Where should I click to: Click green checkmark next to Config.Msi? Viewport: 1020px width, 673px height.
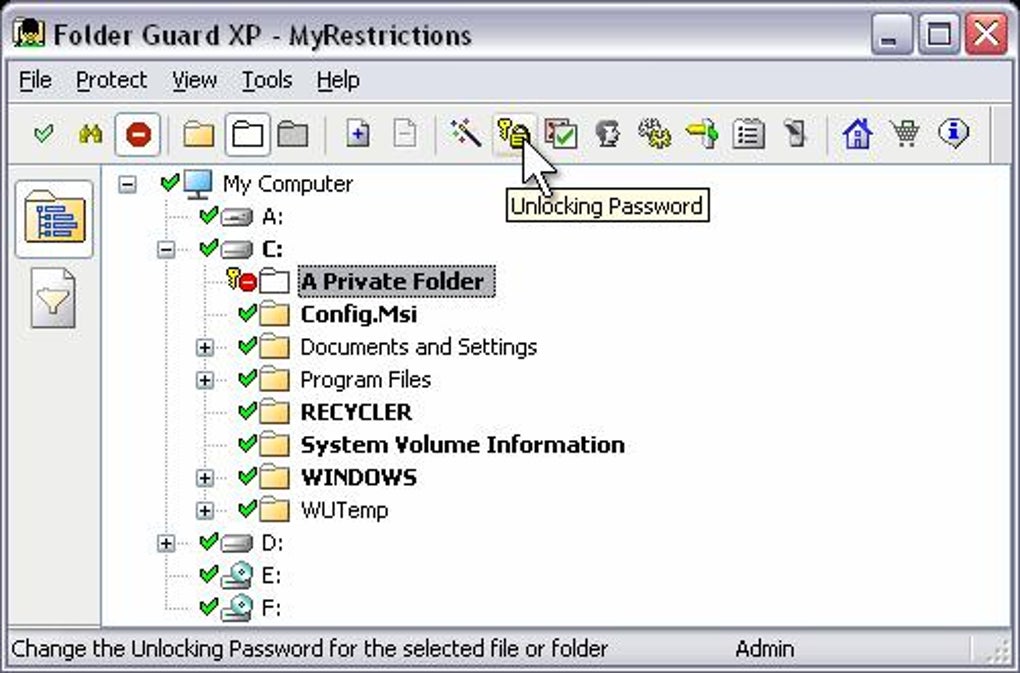tap(247, 313)
